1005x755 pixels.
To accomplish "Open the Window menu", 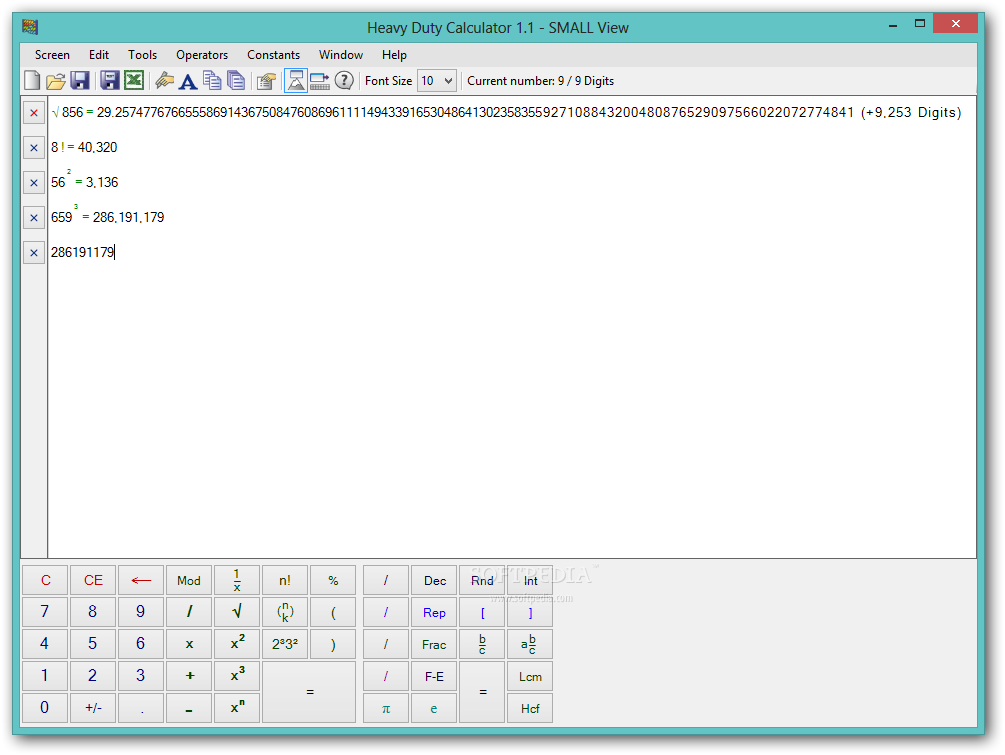I will tap(341, 54).
